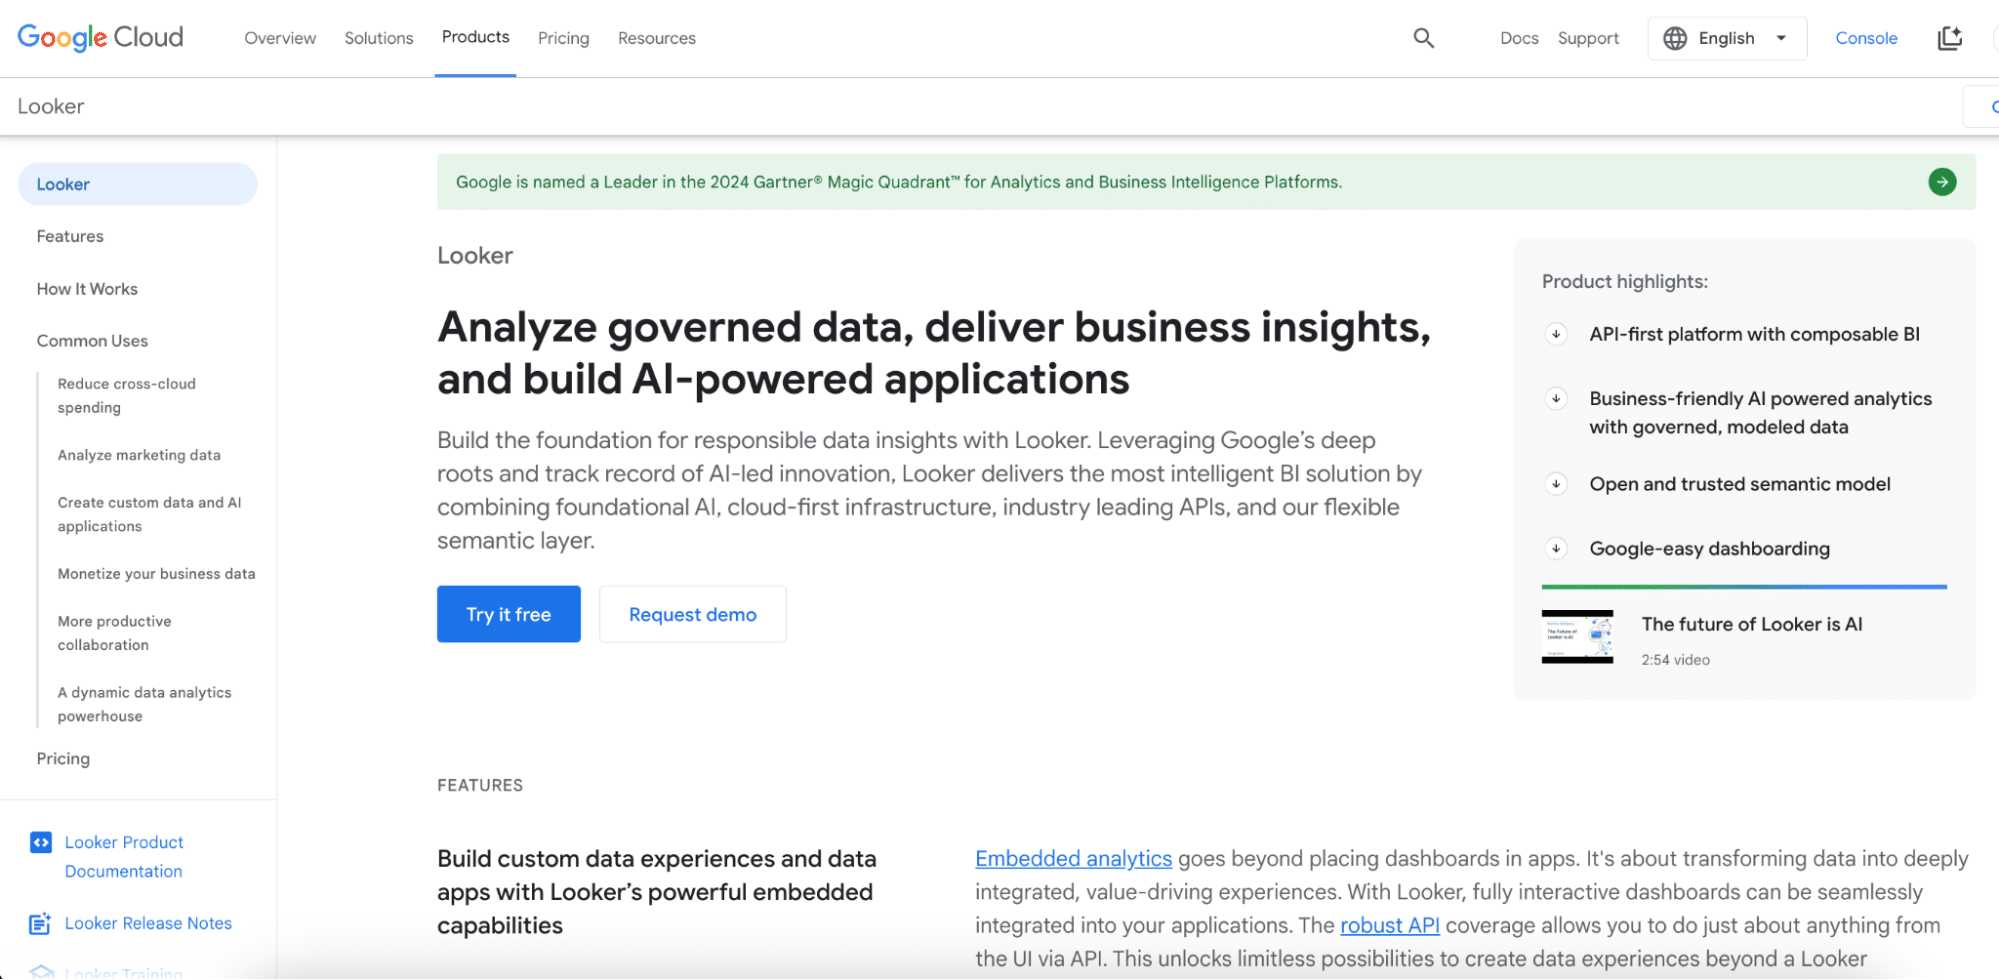Go to the Pricing menu item
1999x980 pixels.
pos(563,38)
